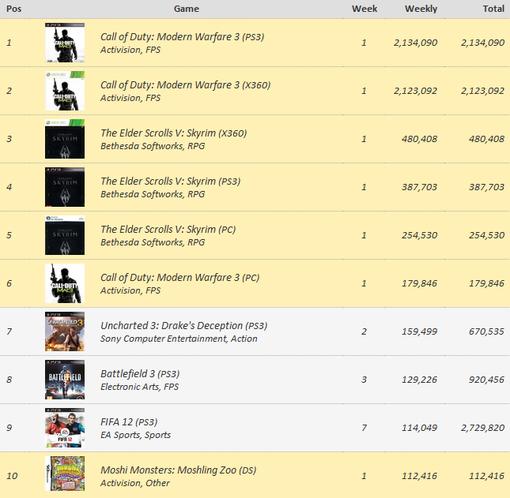Open The Elder Scrolls V: Skyrim (X360) title
The width and height of the screenshot is (510, 498).
[174, 133]
